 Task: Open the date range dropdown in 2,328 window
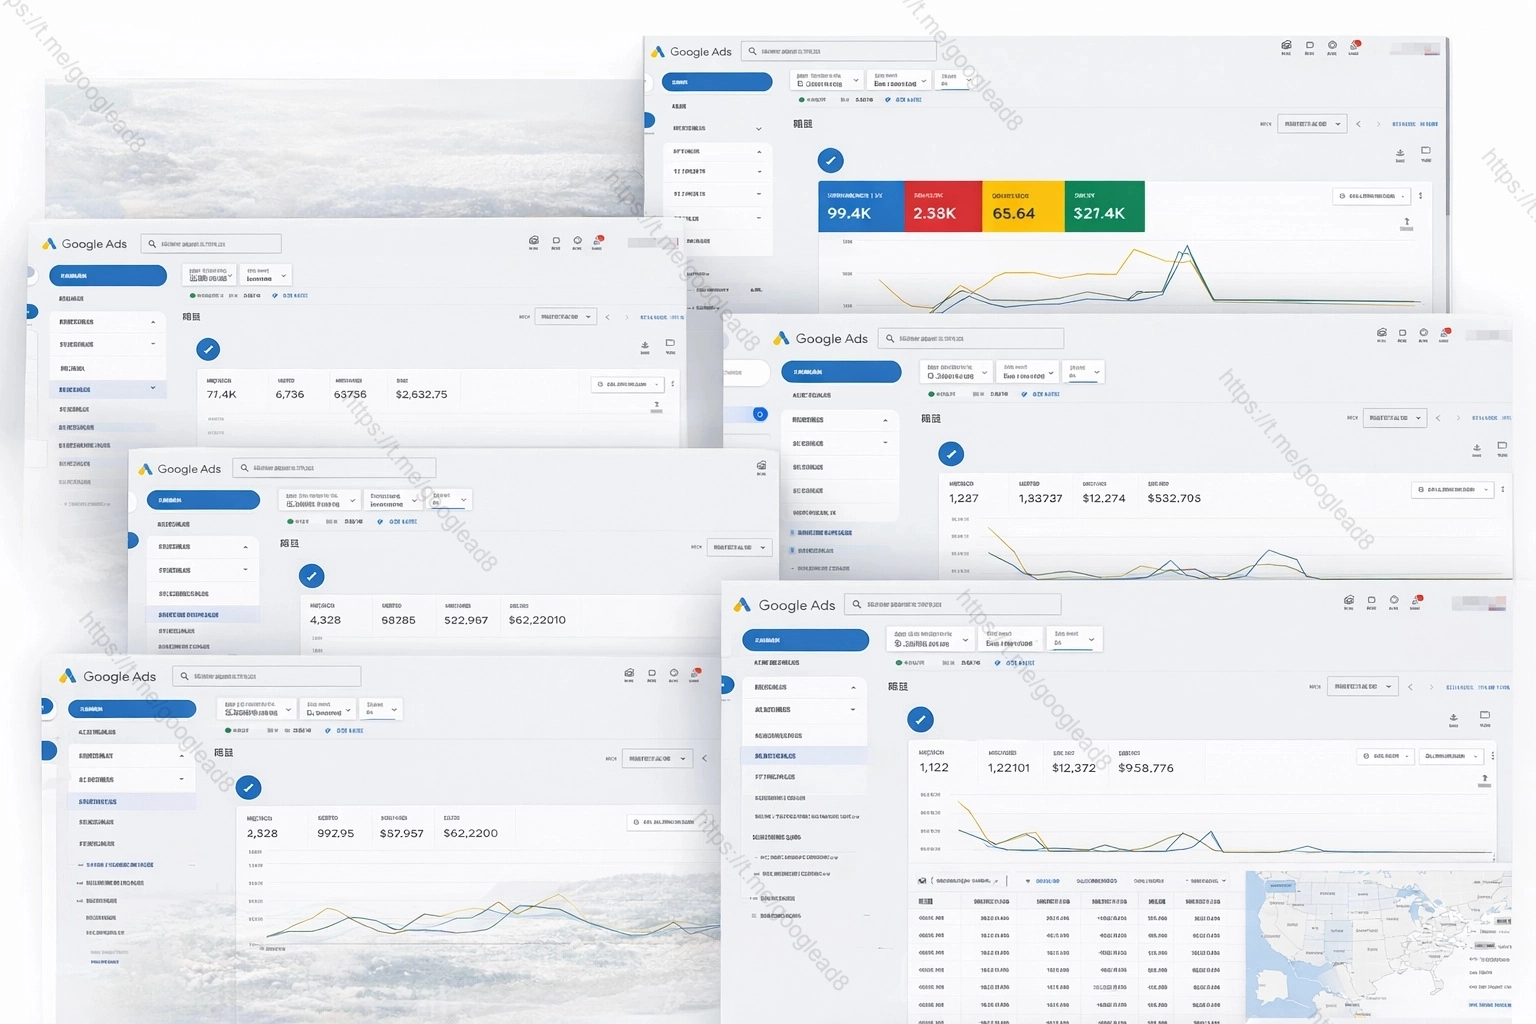click(x=657, y=759)
